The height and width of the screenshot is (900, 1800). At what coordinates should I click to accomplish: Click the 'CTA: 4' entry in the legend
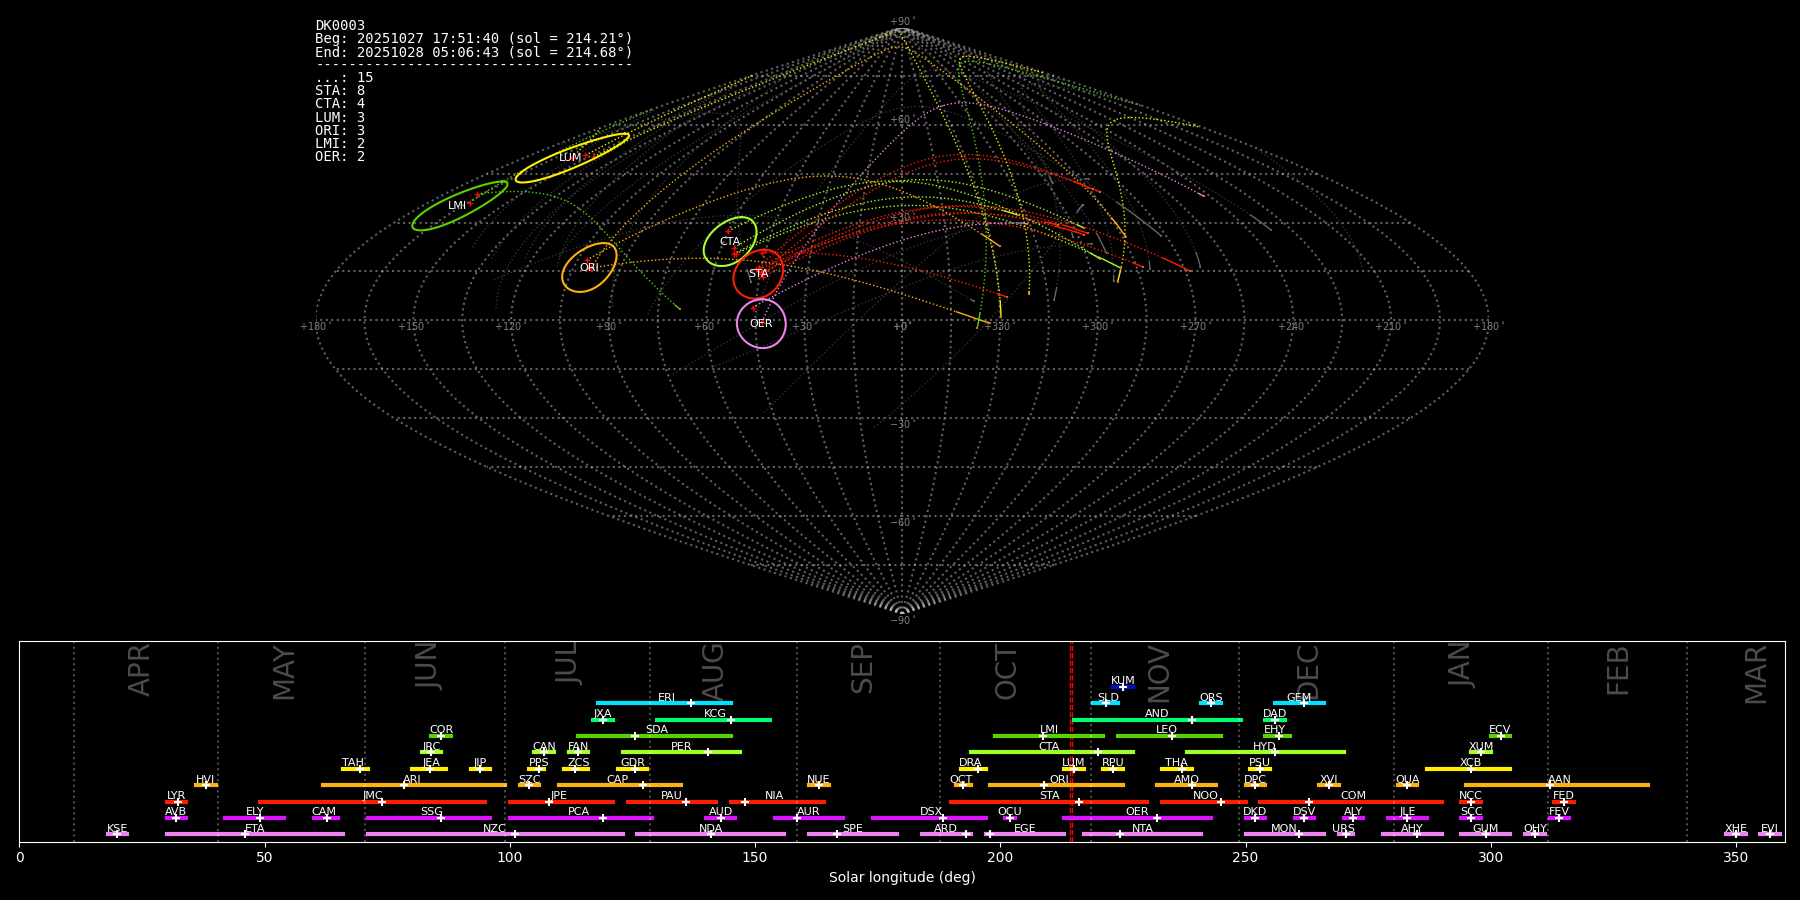coord(340,104)
